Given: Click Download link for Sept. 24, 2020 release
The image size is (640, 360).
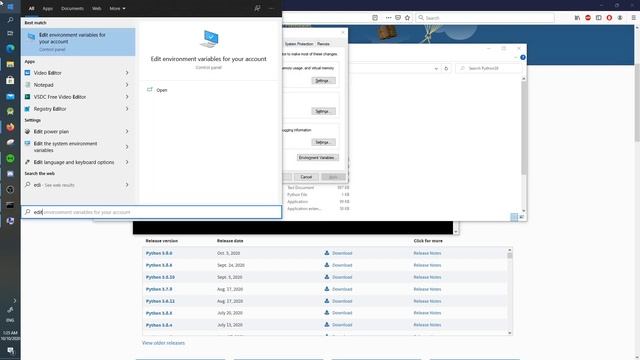Looking at the screenshot, I should point(342,265).
